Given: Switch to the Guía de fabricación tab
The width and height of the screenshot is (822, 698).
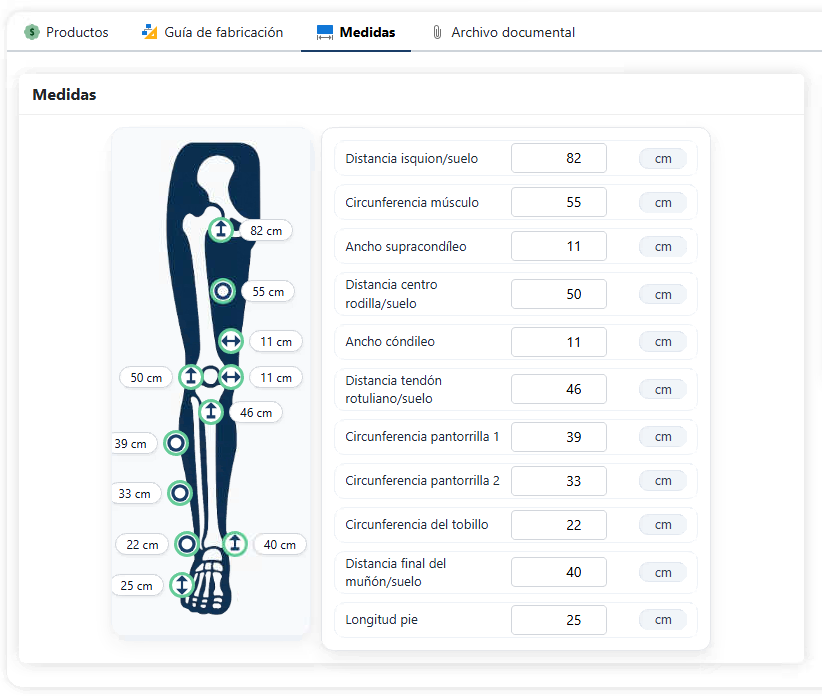Looking at the screenshot, I should 212,32.
